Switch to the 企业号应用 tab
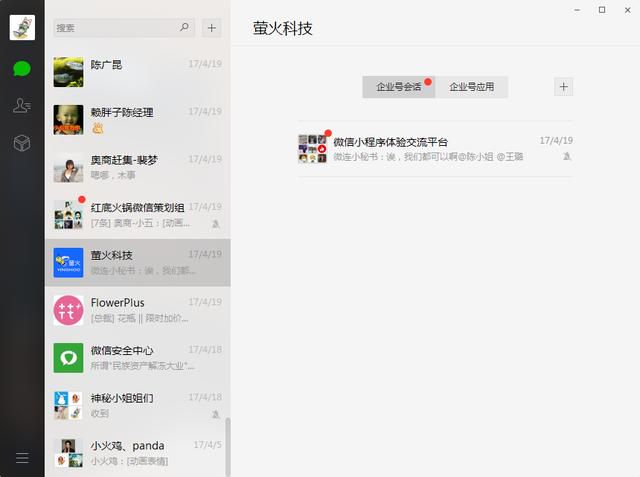The width and height of the screenshot is (640, 477). pos(471,87)
